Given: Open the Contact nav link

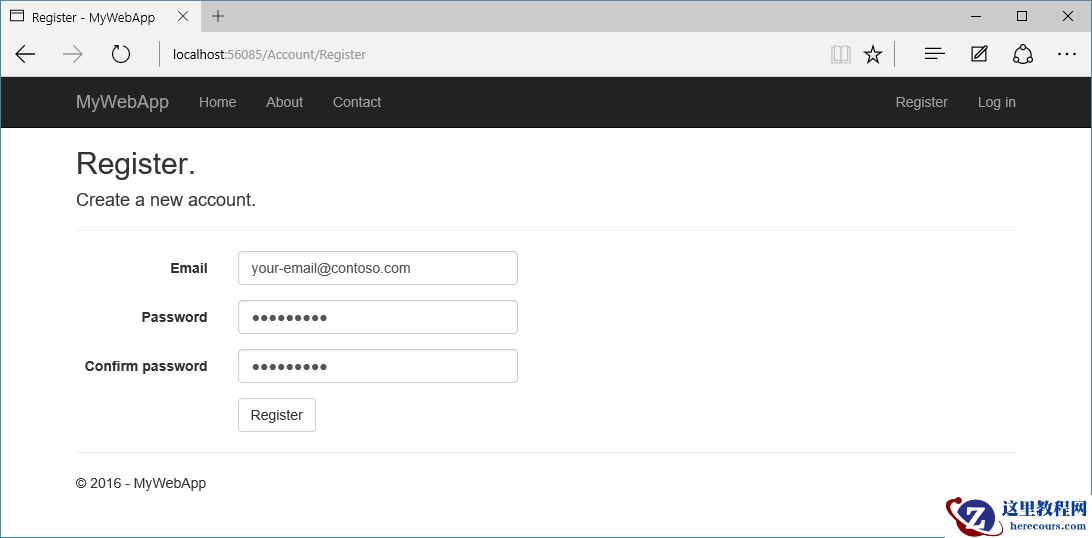Looking at the screenshot, I should [x=357, y=102].
